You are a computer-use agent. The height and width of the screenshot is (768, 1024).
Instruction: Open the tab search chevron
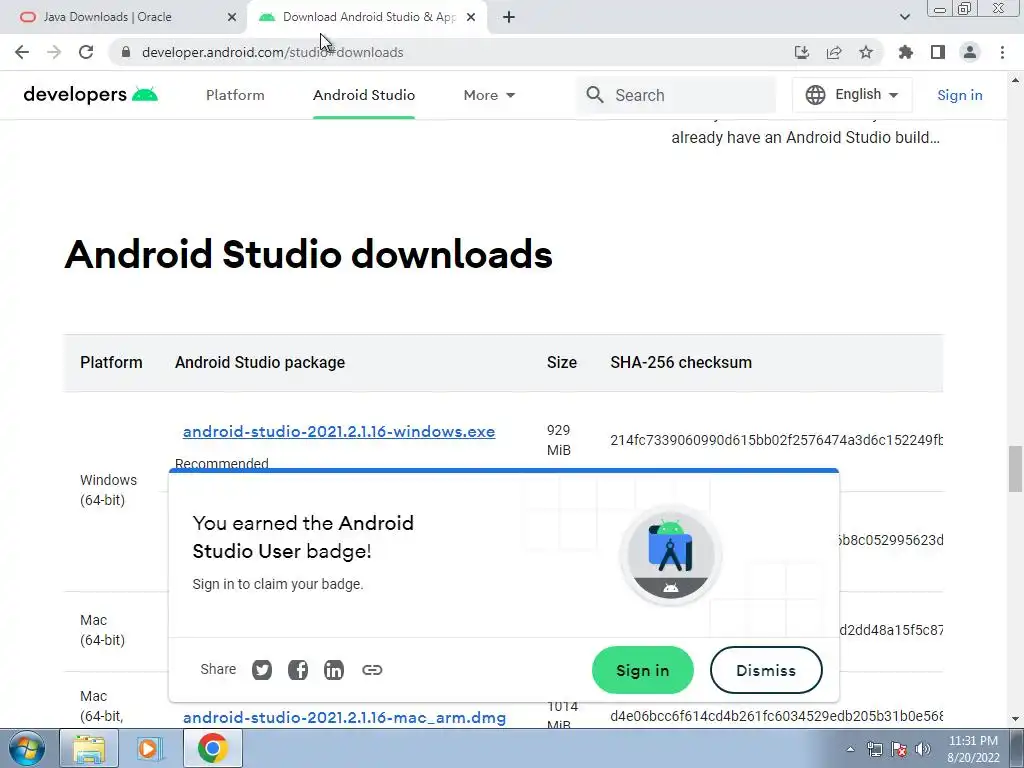tap(904, 17)
